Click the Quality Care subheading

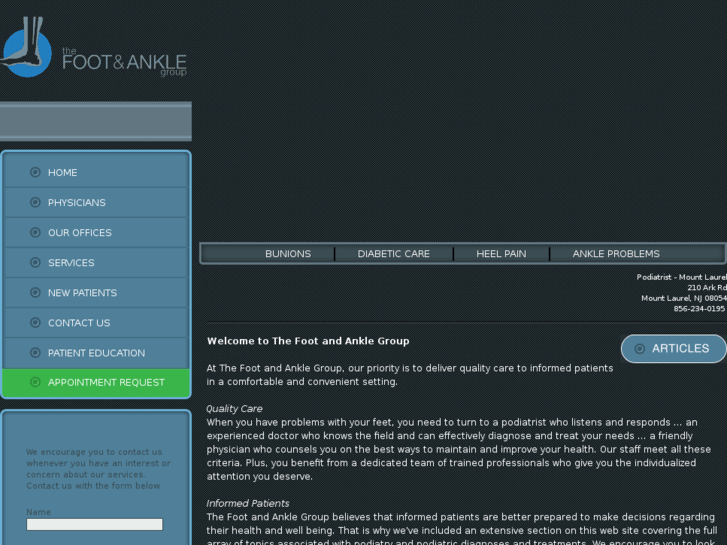point(234,409)
